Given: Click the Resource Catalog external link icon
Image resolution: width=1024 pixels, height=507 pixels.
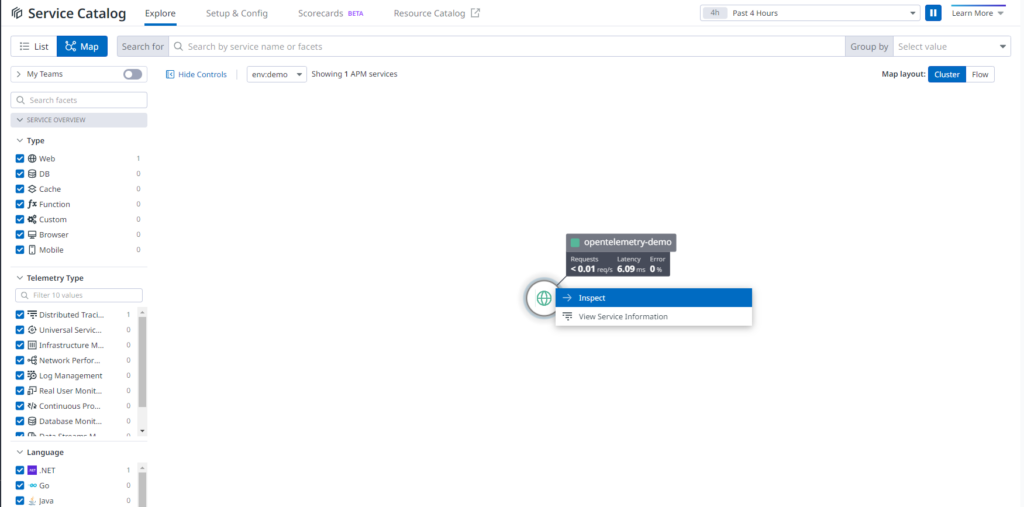Looking at the screenshot, I should [x=475, y=13].
